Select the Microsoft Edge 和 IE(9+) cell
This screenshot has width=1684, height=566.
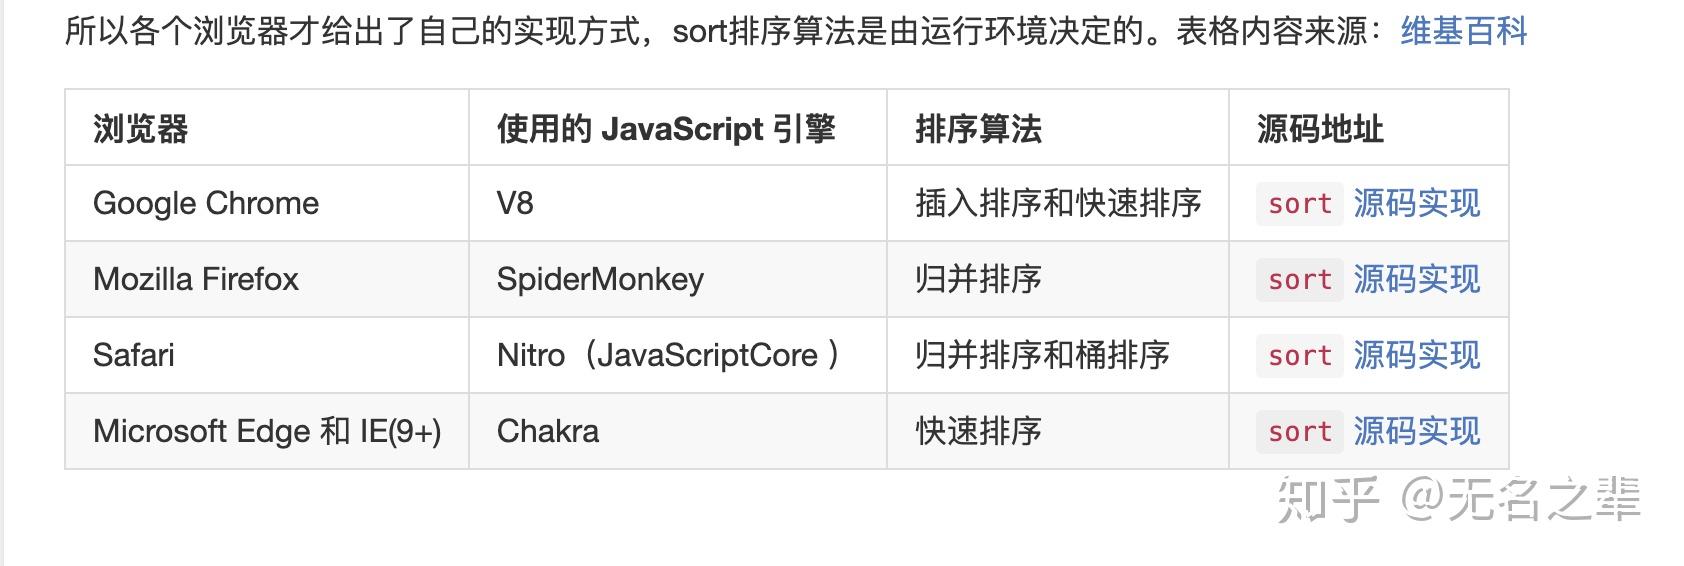(267, 431)
